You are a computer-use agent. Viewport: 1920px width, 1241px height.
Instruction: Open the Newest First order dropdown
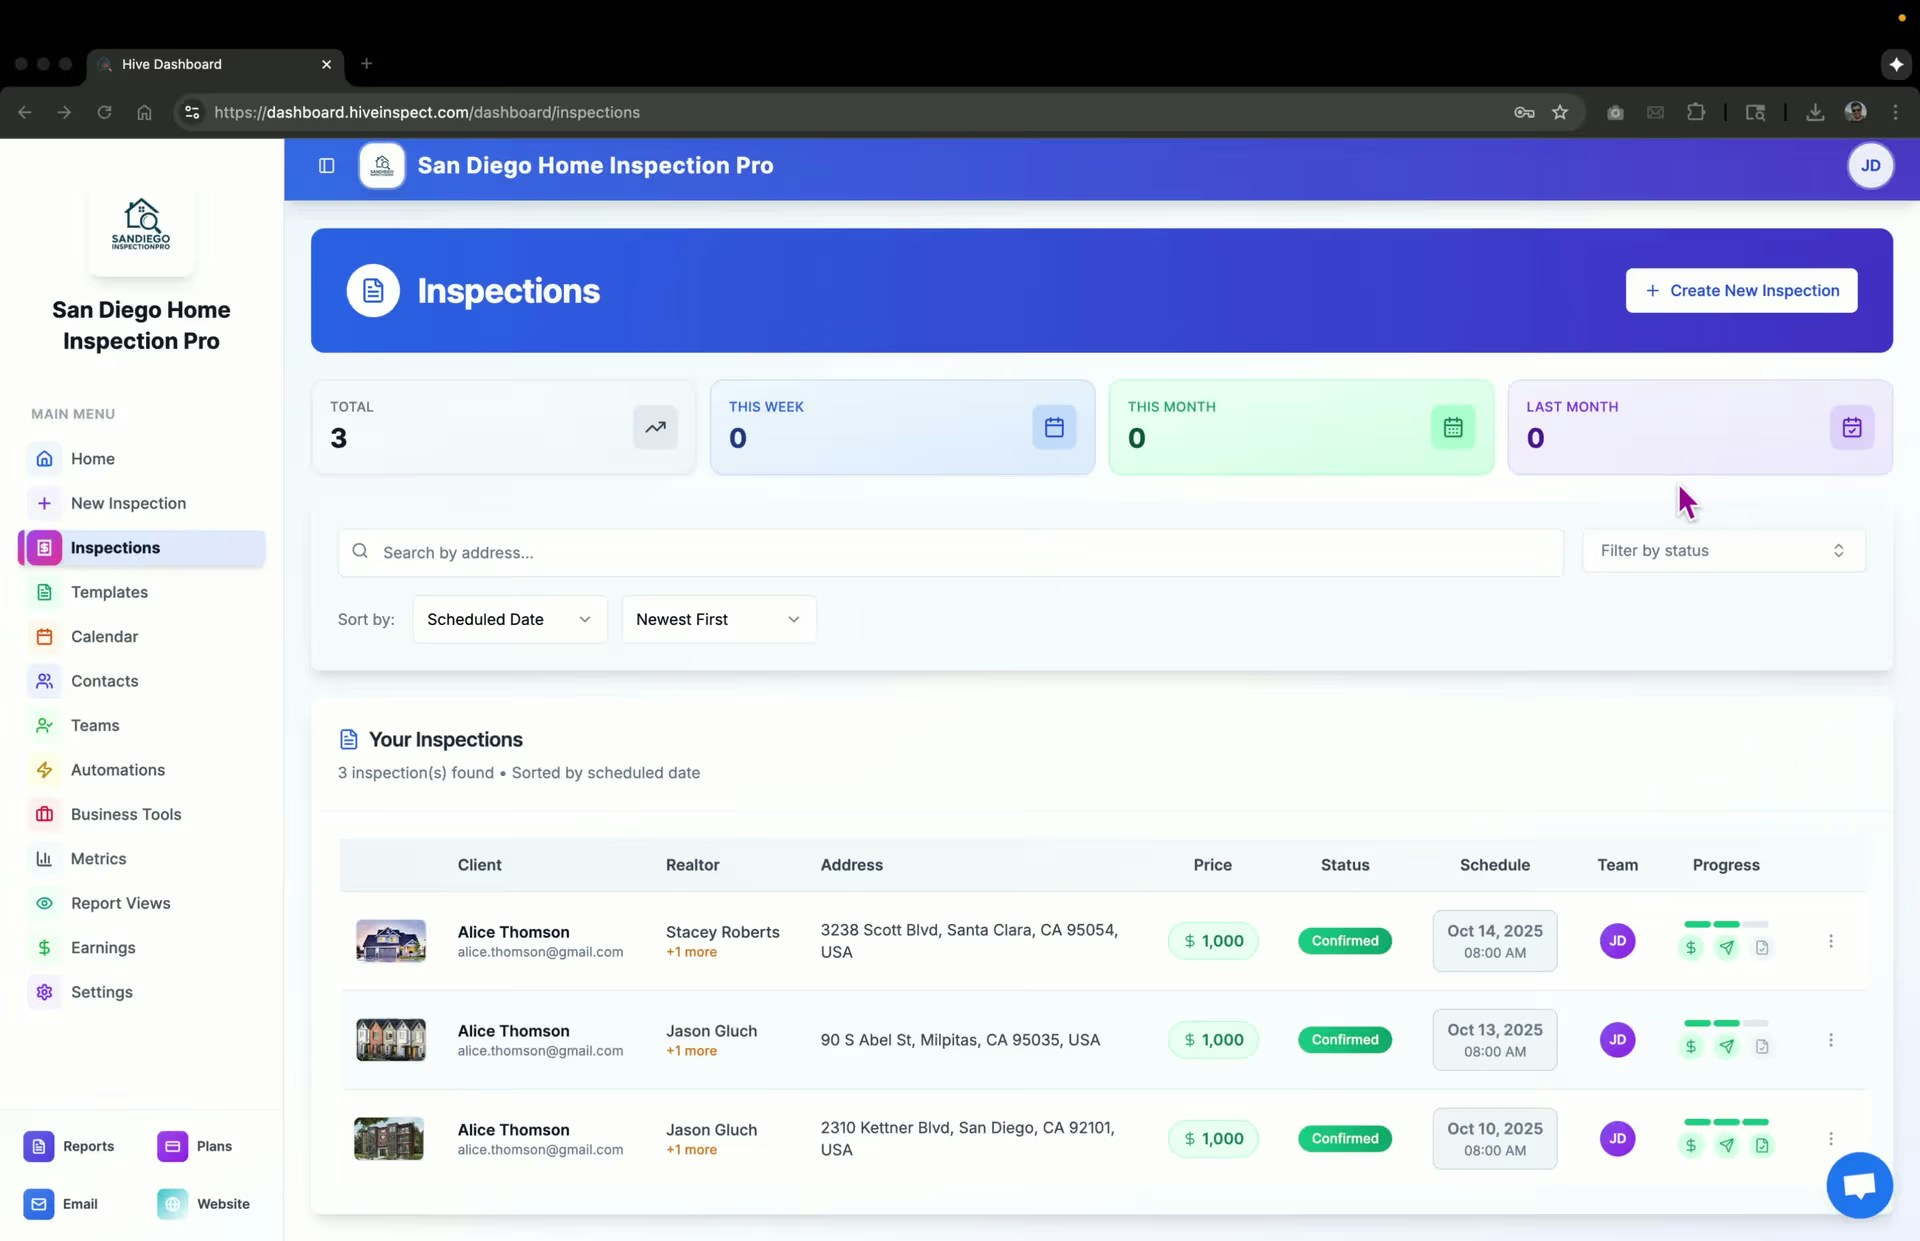(719, 620)
